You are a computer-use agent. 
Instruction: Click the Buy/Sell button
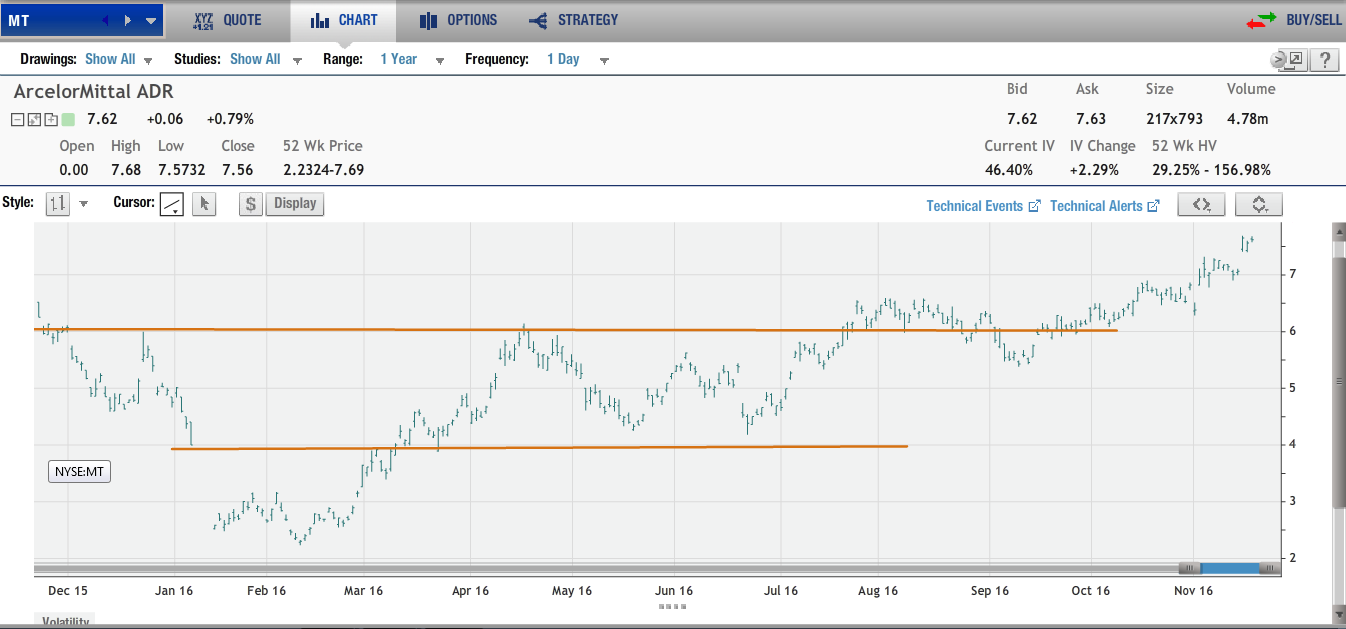pyautogui.click(x=1294, y=20)
